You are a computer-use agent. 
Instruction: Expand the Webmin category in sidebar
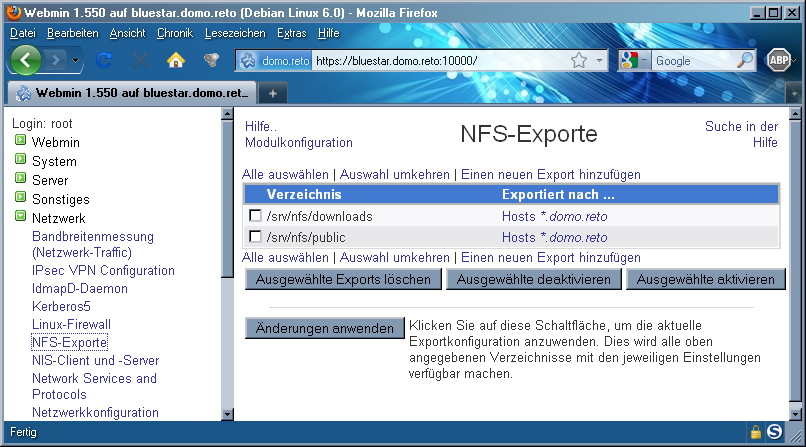click(x=20, y=142)
